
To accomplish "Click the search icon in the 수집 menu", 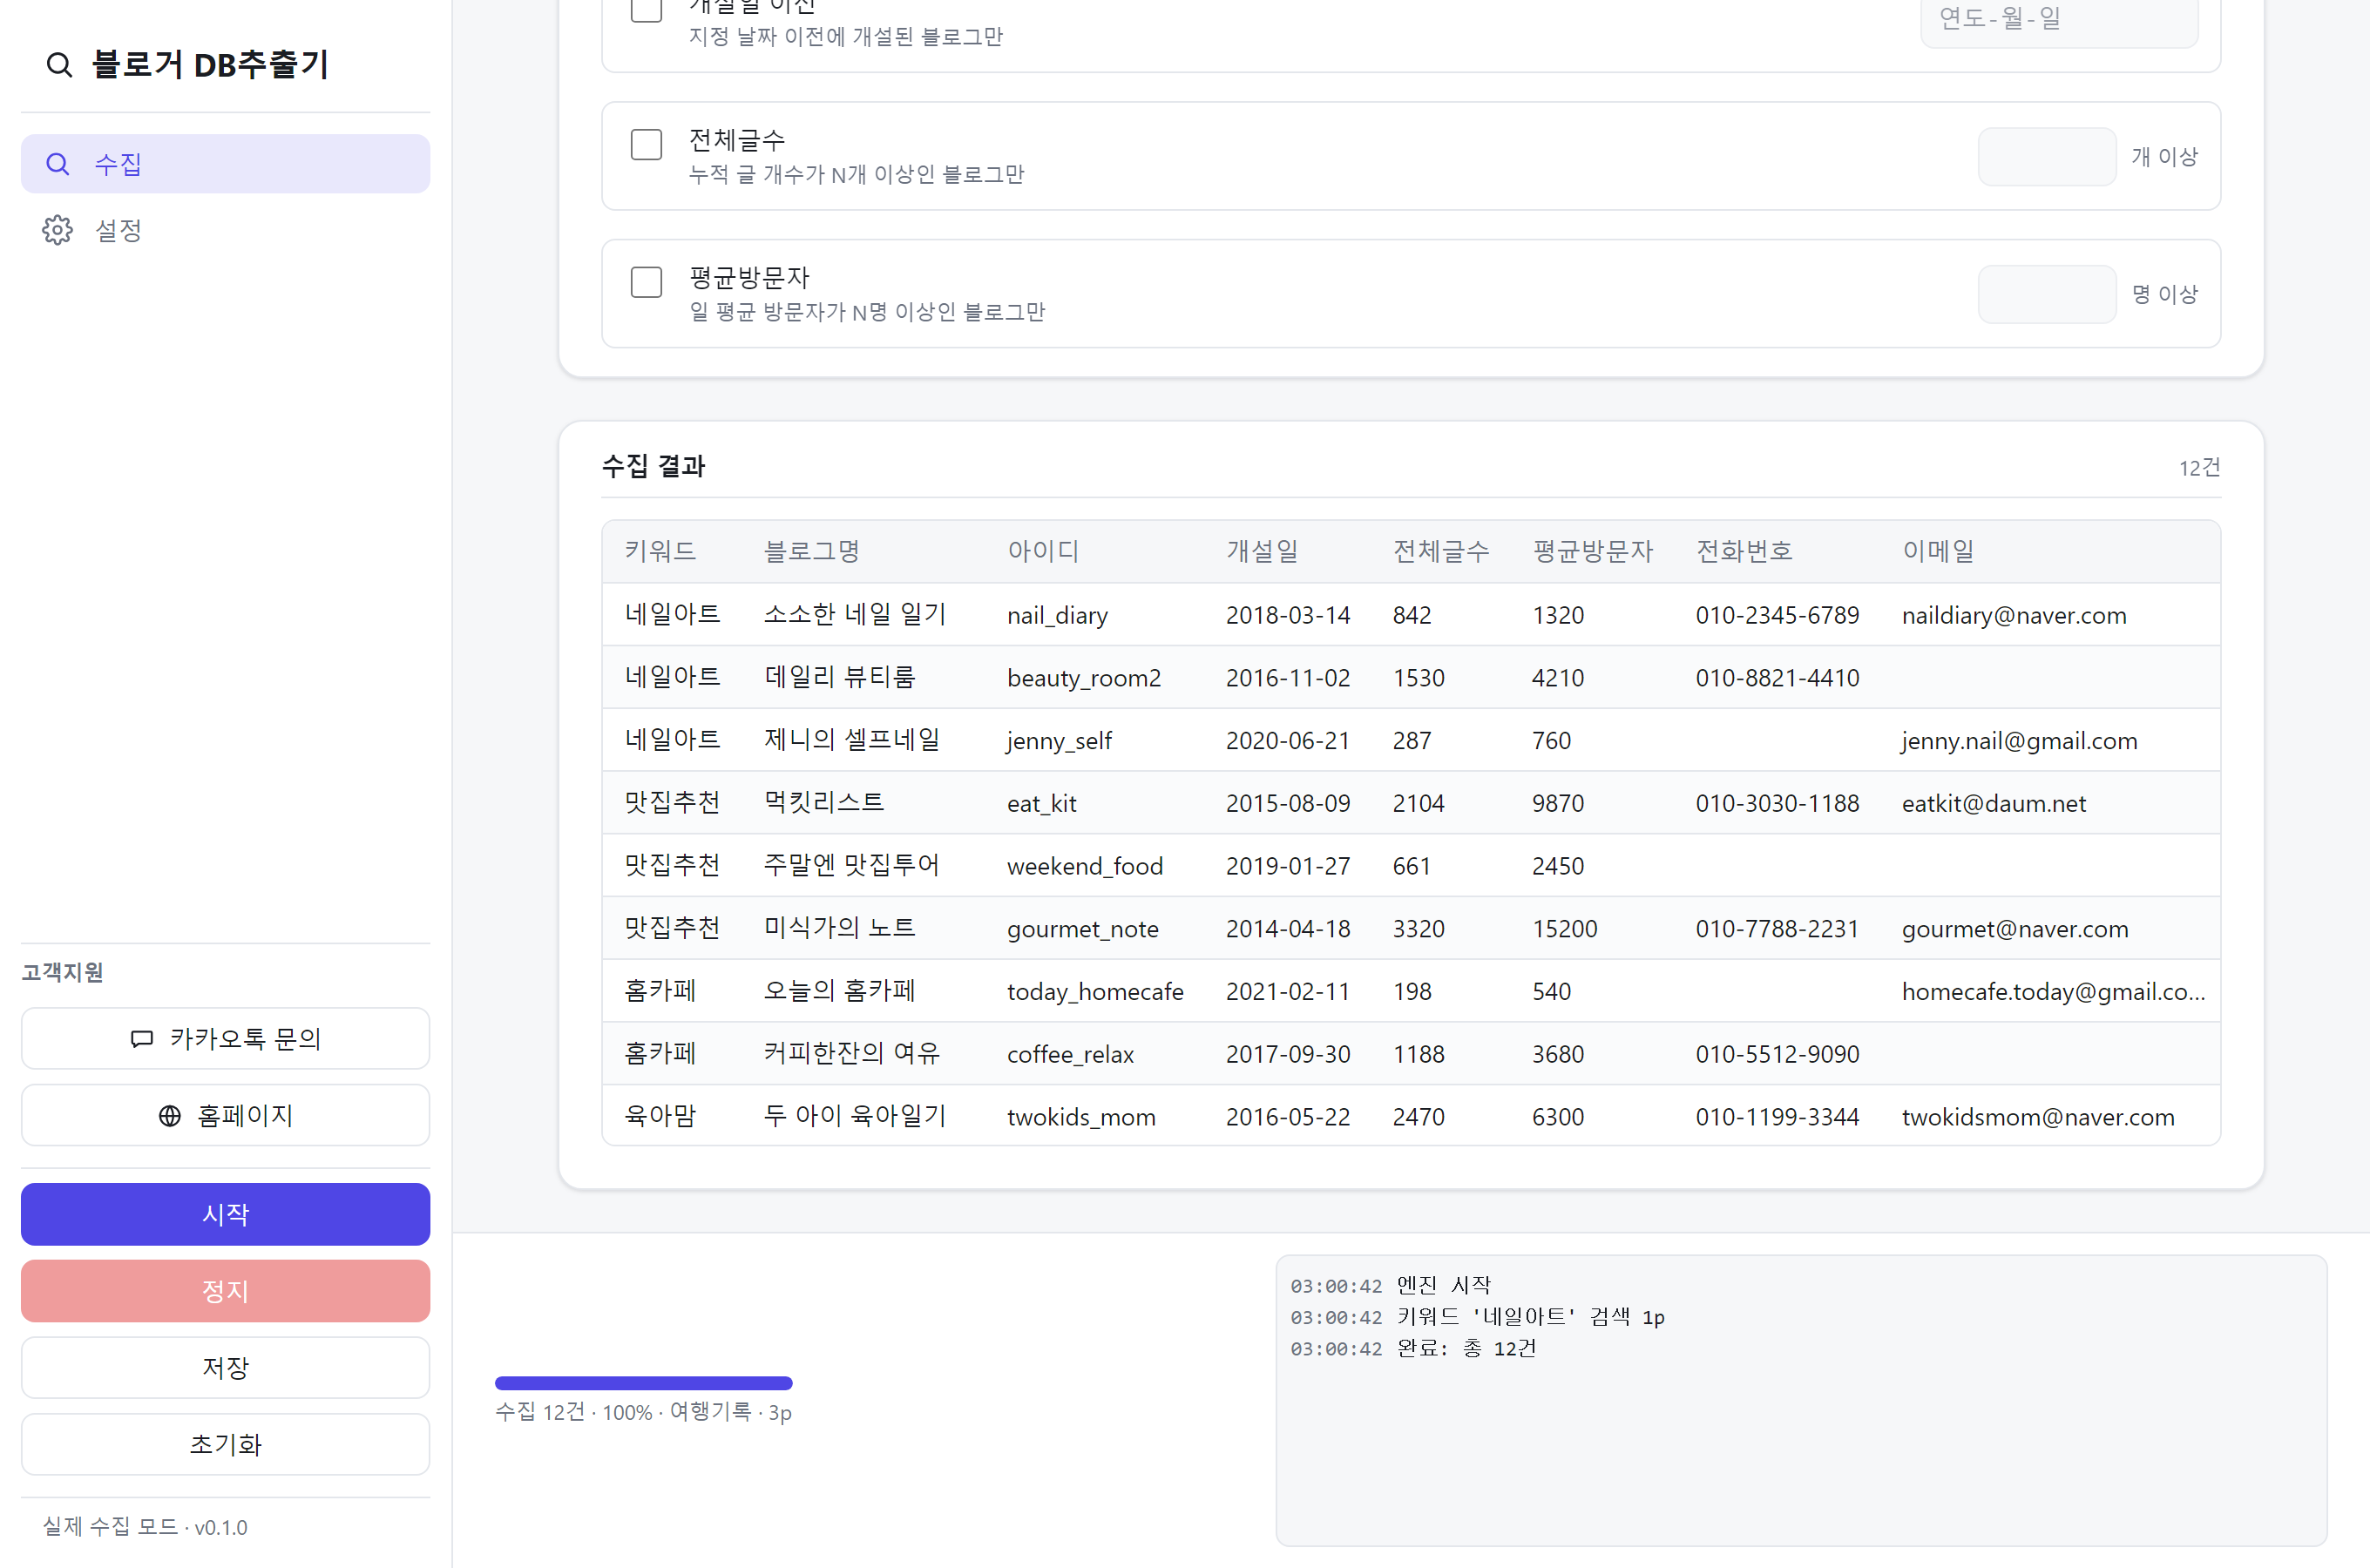I will coord(58,164).
